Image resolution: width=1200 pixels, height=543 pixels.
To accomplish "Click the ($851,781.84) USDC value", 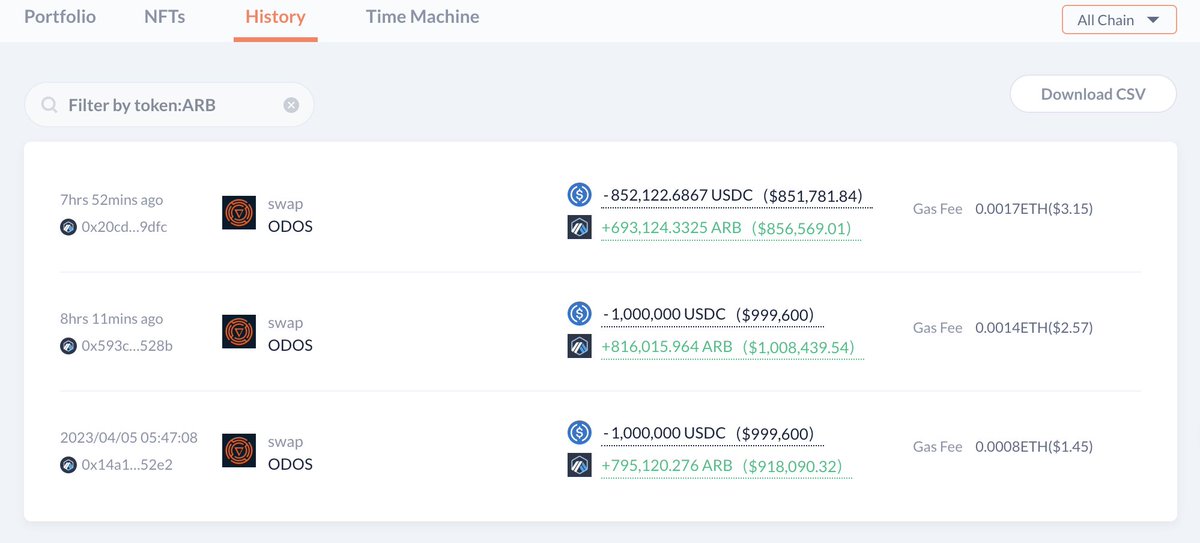I will coord(812,196).
